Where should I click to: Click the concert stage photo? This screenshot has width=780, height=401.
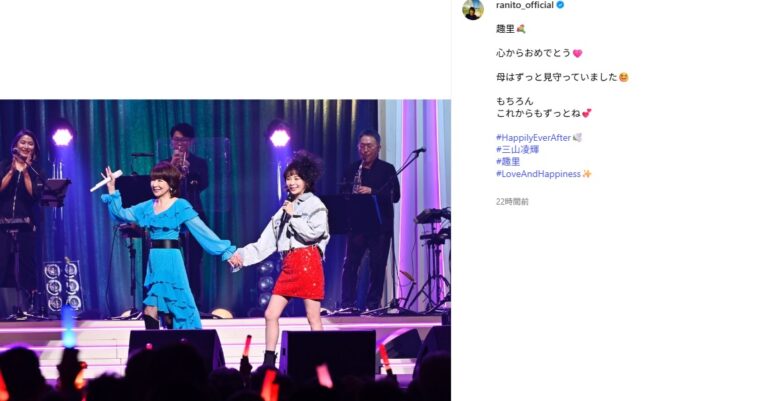pyautogui.click(x=225, y=250)
